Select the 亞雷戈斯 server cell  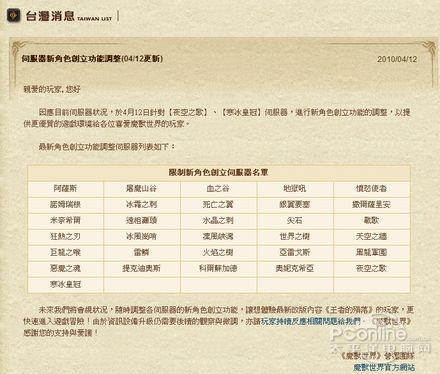coord(295,253)
